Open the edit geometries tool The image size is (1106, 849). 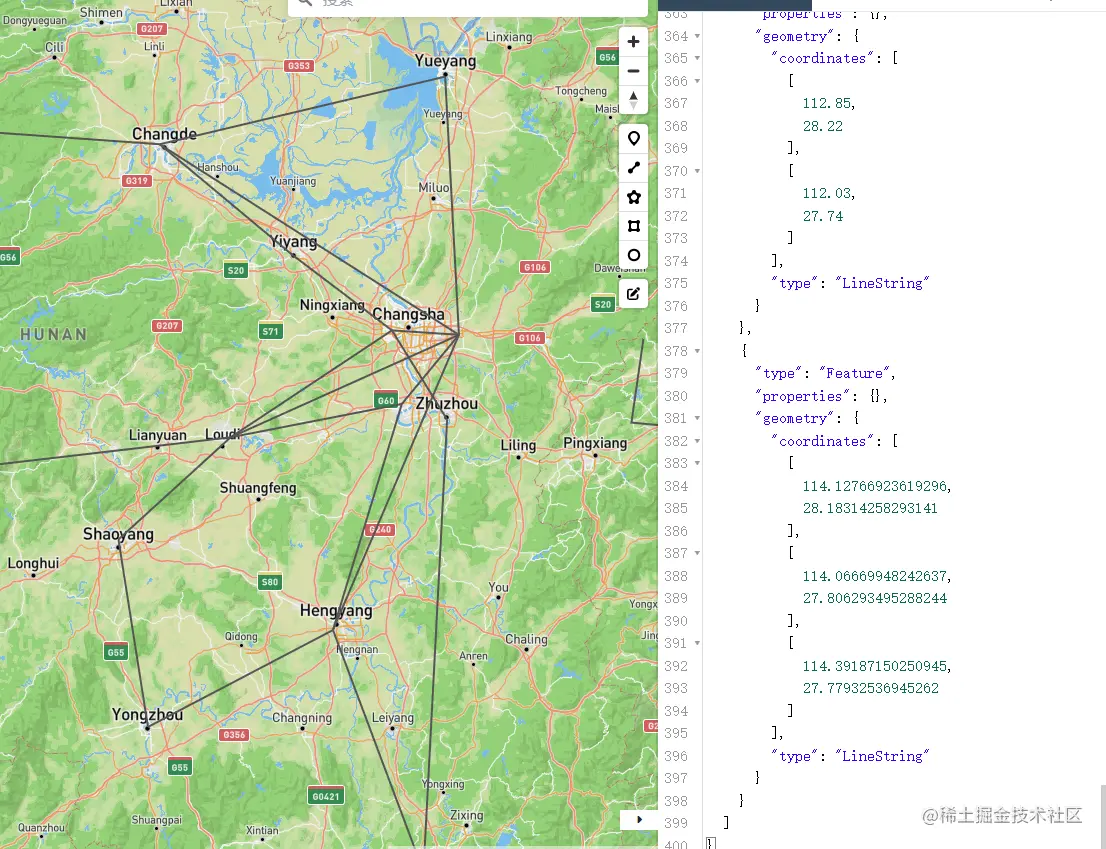pyautogui.click(x=633, y=293)
